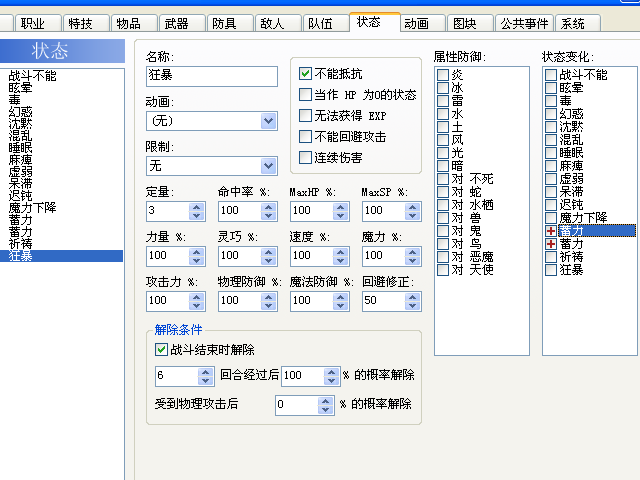Switch to the 职业 tab
The width and height of the screenshot is (640, 480).
(38, 23)
